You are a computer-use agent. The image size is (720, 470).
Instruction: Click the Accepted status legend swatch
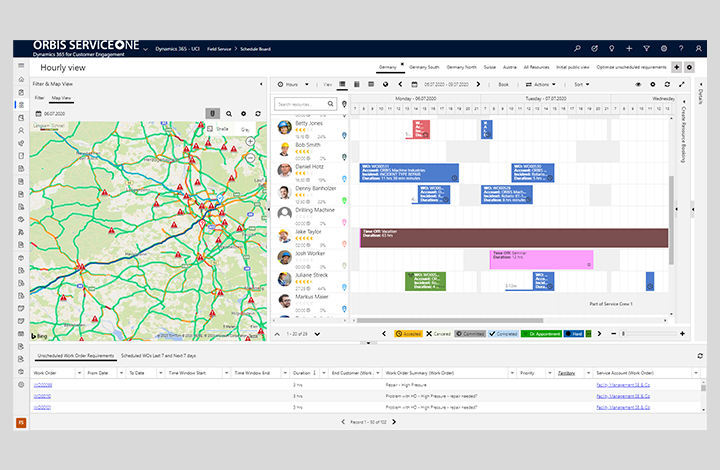click(x=408, y=334)
